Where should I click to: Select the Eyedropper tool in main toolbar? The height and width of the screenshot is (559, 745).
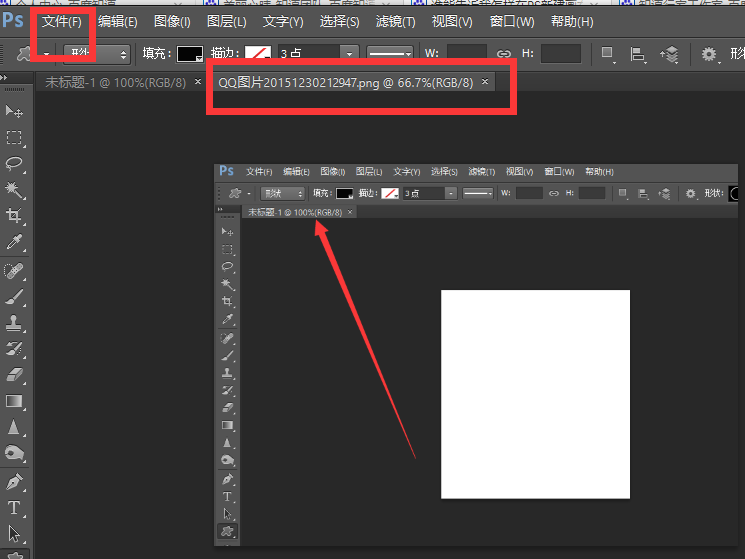point(14,242)
